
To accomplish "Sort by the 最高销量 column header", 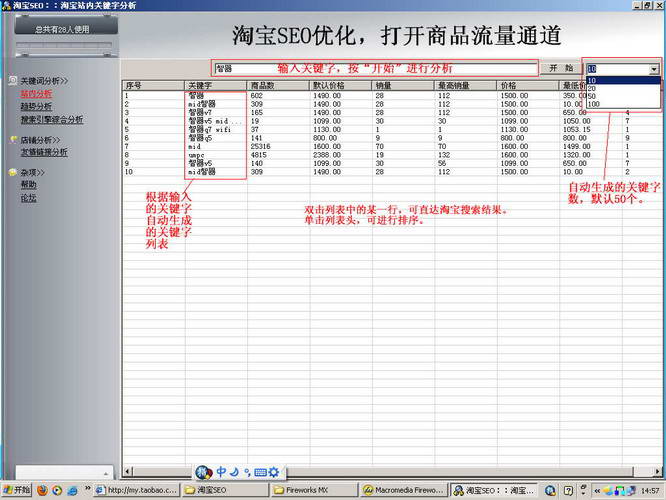I will (466, 85).
